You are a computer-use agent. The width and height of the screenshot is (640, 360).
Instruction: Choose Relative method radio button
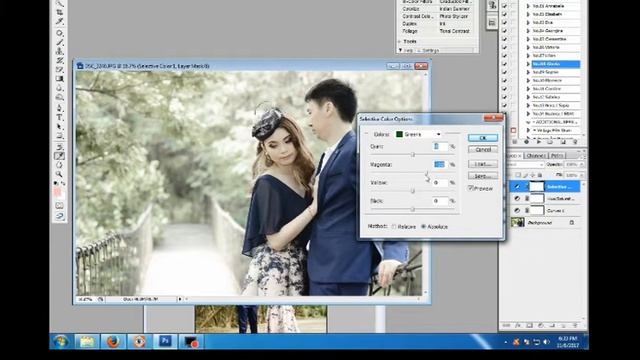coord(394,227)
